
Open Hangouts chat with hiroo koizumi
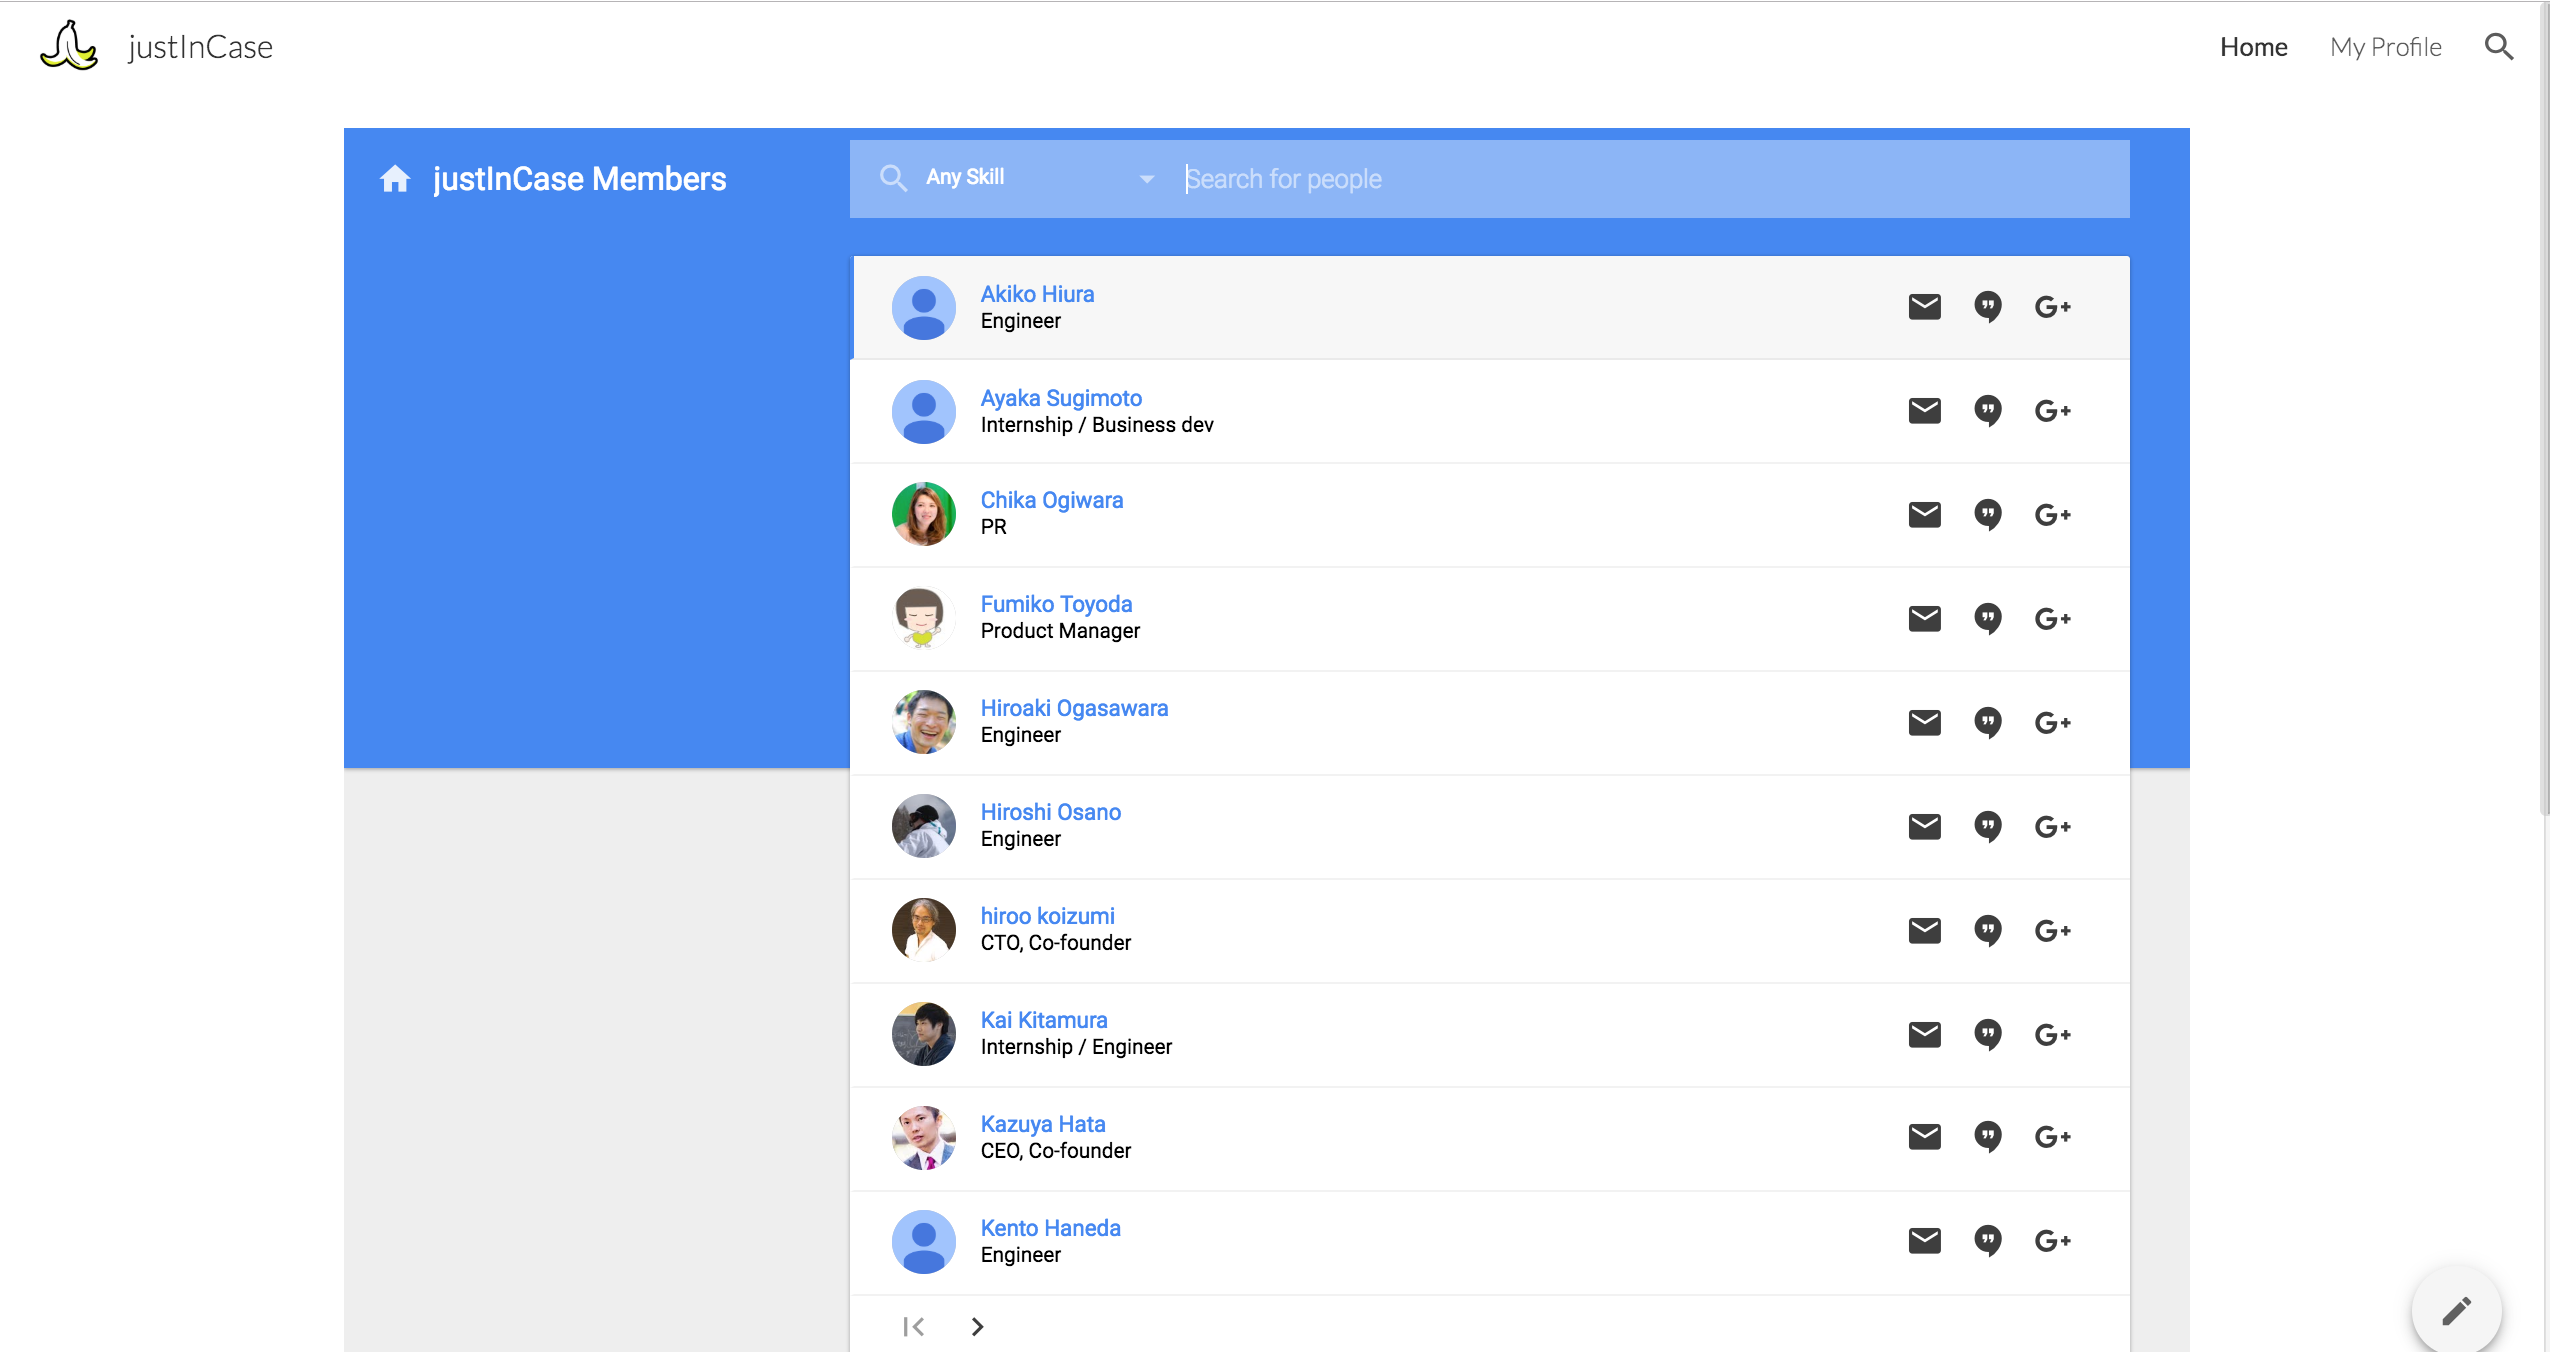1988,931
